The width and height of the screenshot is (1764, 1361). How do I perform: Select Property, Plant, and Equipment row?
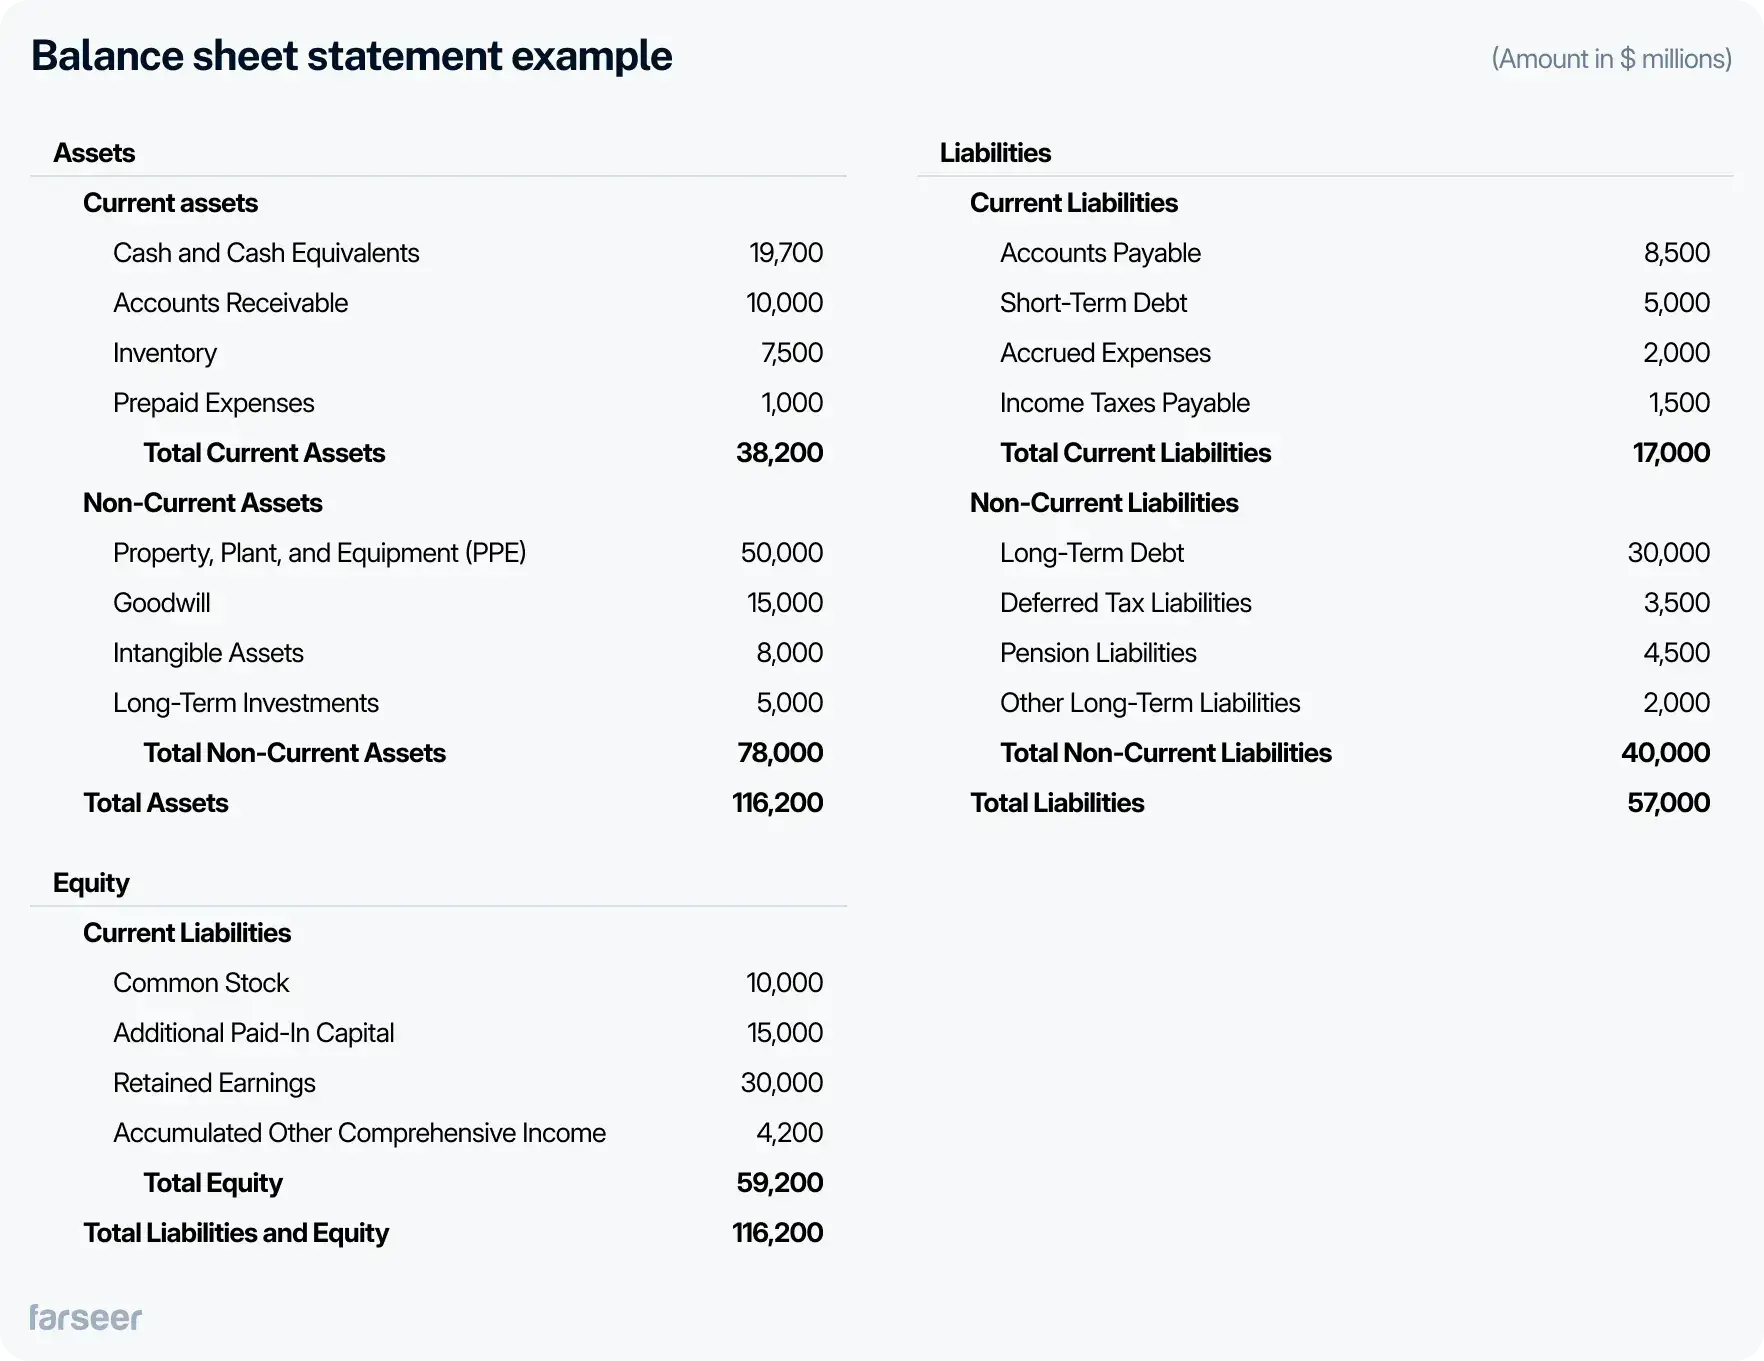point(319,552)
